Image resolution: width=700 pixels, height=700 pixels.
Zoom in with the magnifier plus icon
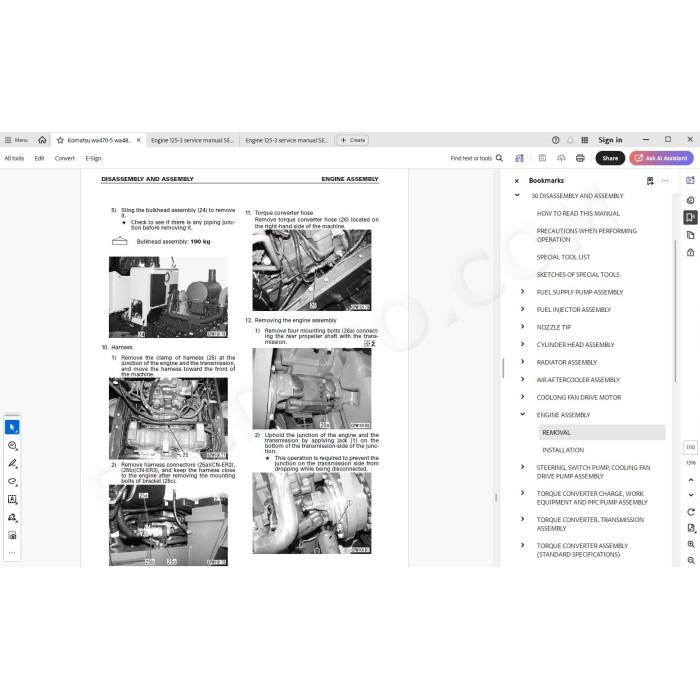(x=691, y=544)
